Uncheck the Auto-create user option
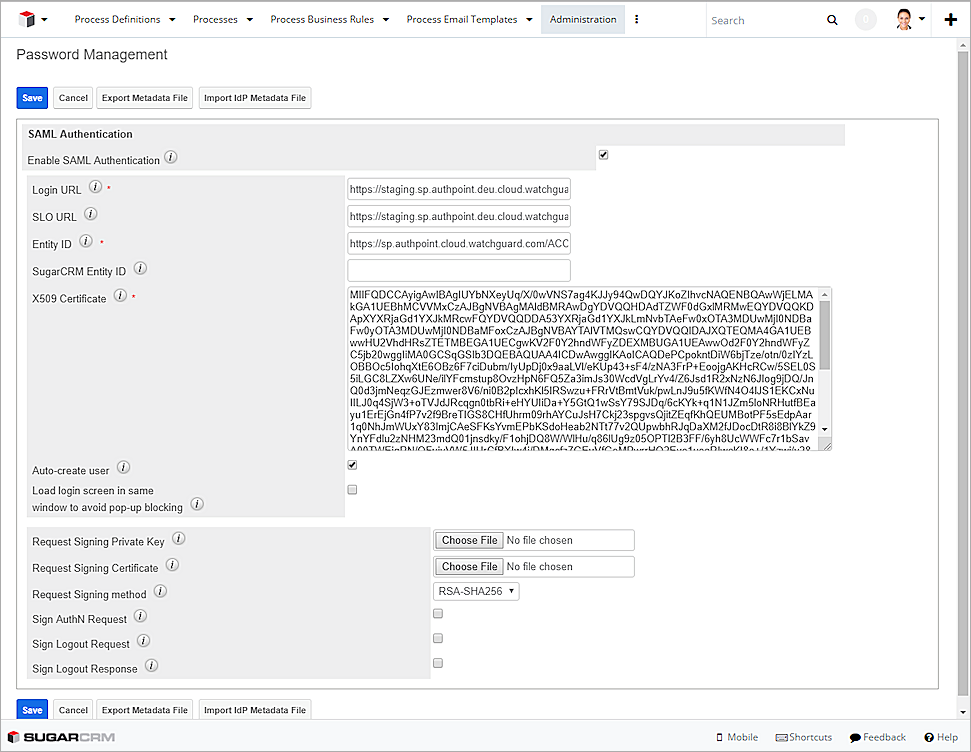971x752 pixels. click(x=350, y=465)
